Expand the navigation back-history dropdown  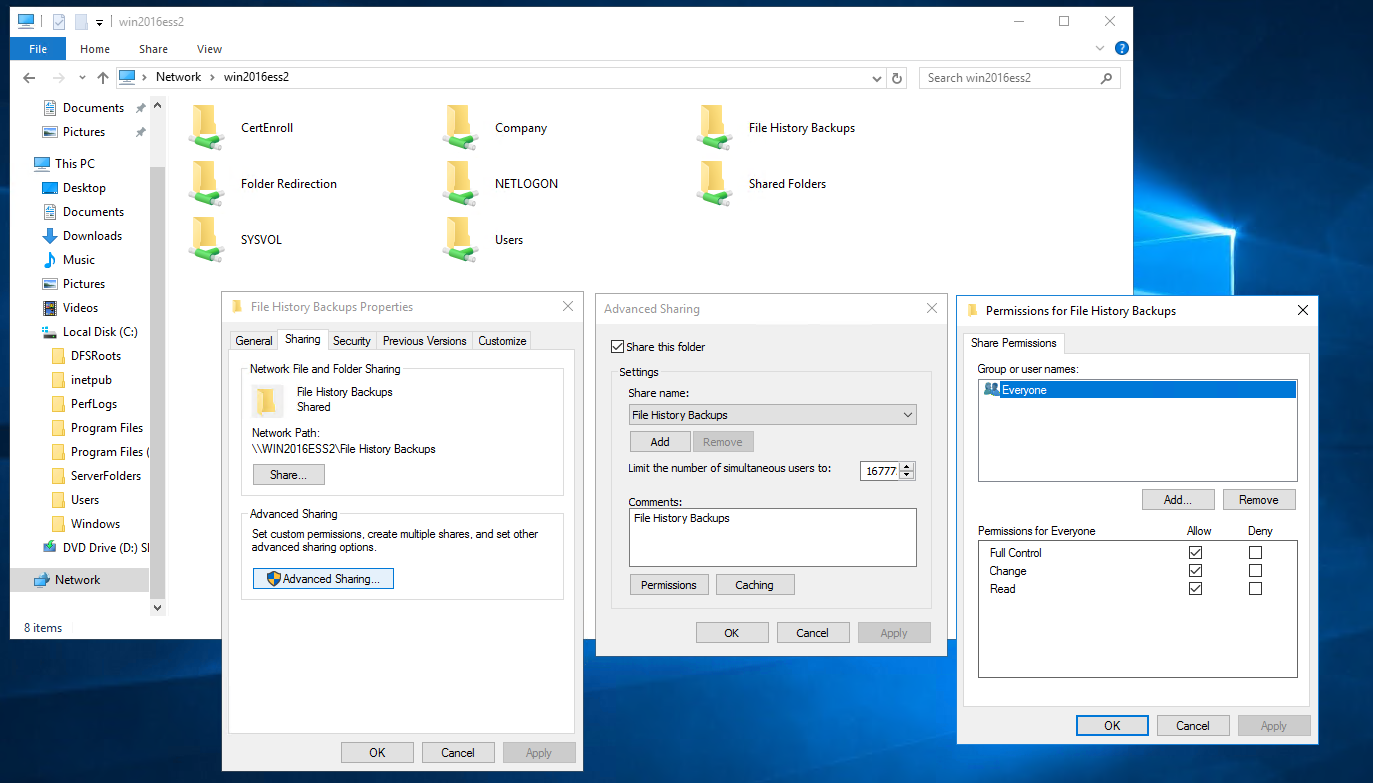coord(82,77)
